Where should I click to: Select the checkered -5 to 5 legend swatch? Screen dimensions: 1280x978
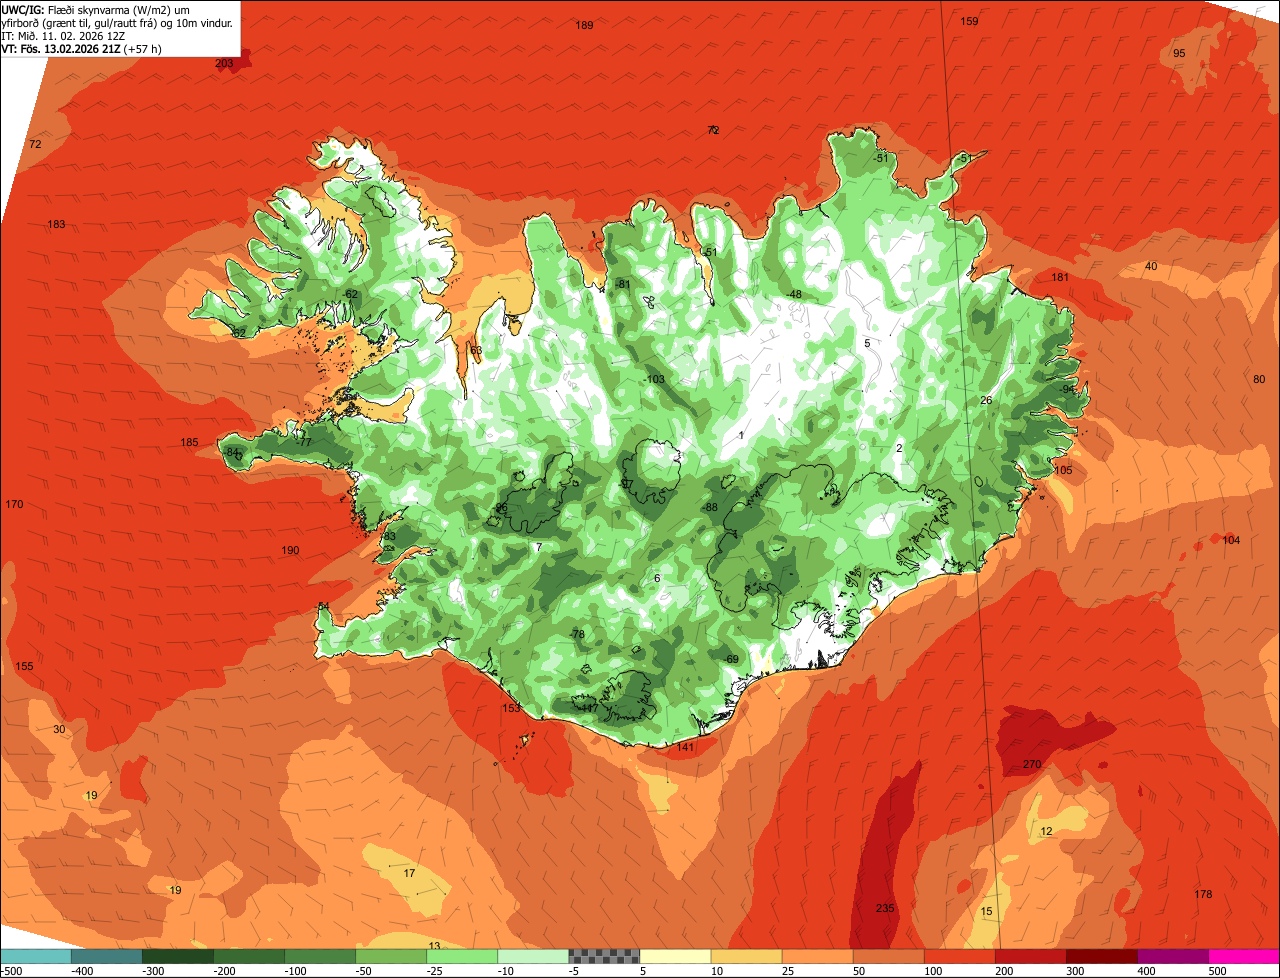(604, 955)
